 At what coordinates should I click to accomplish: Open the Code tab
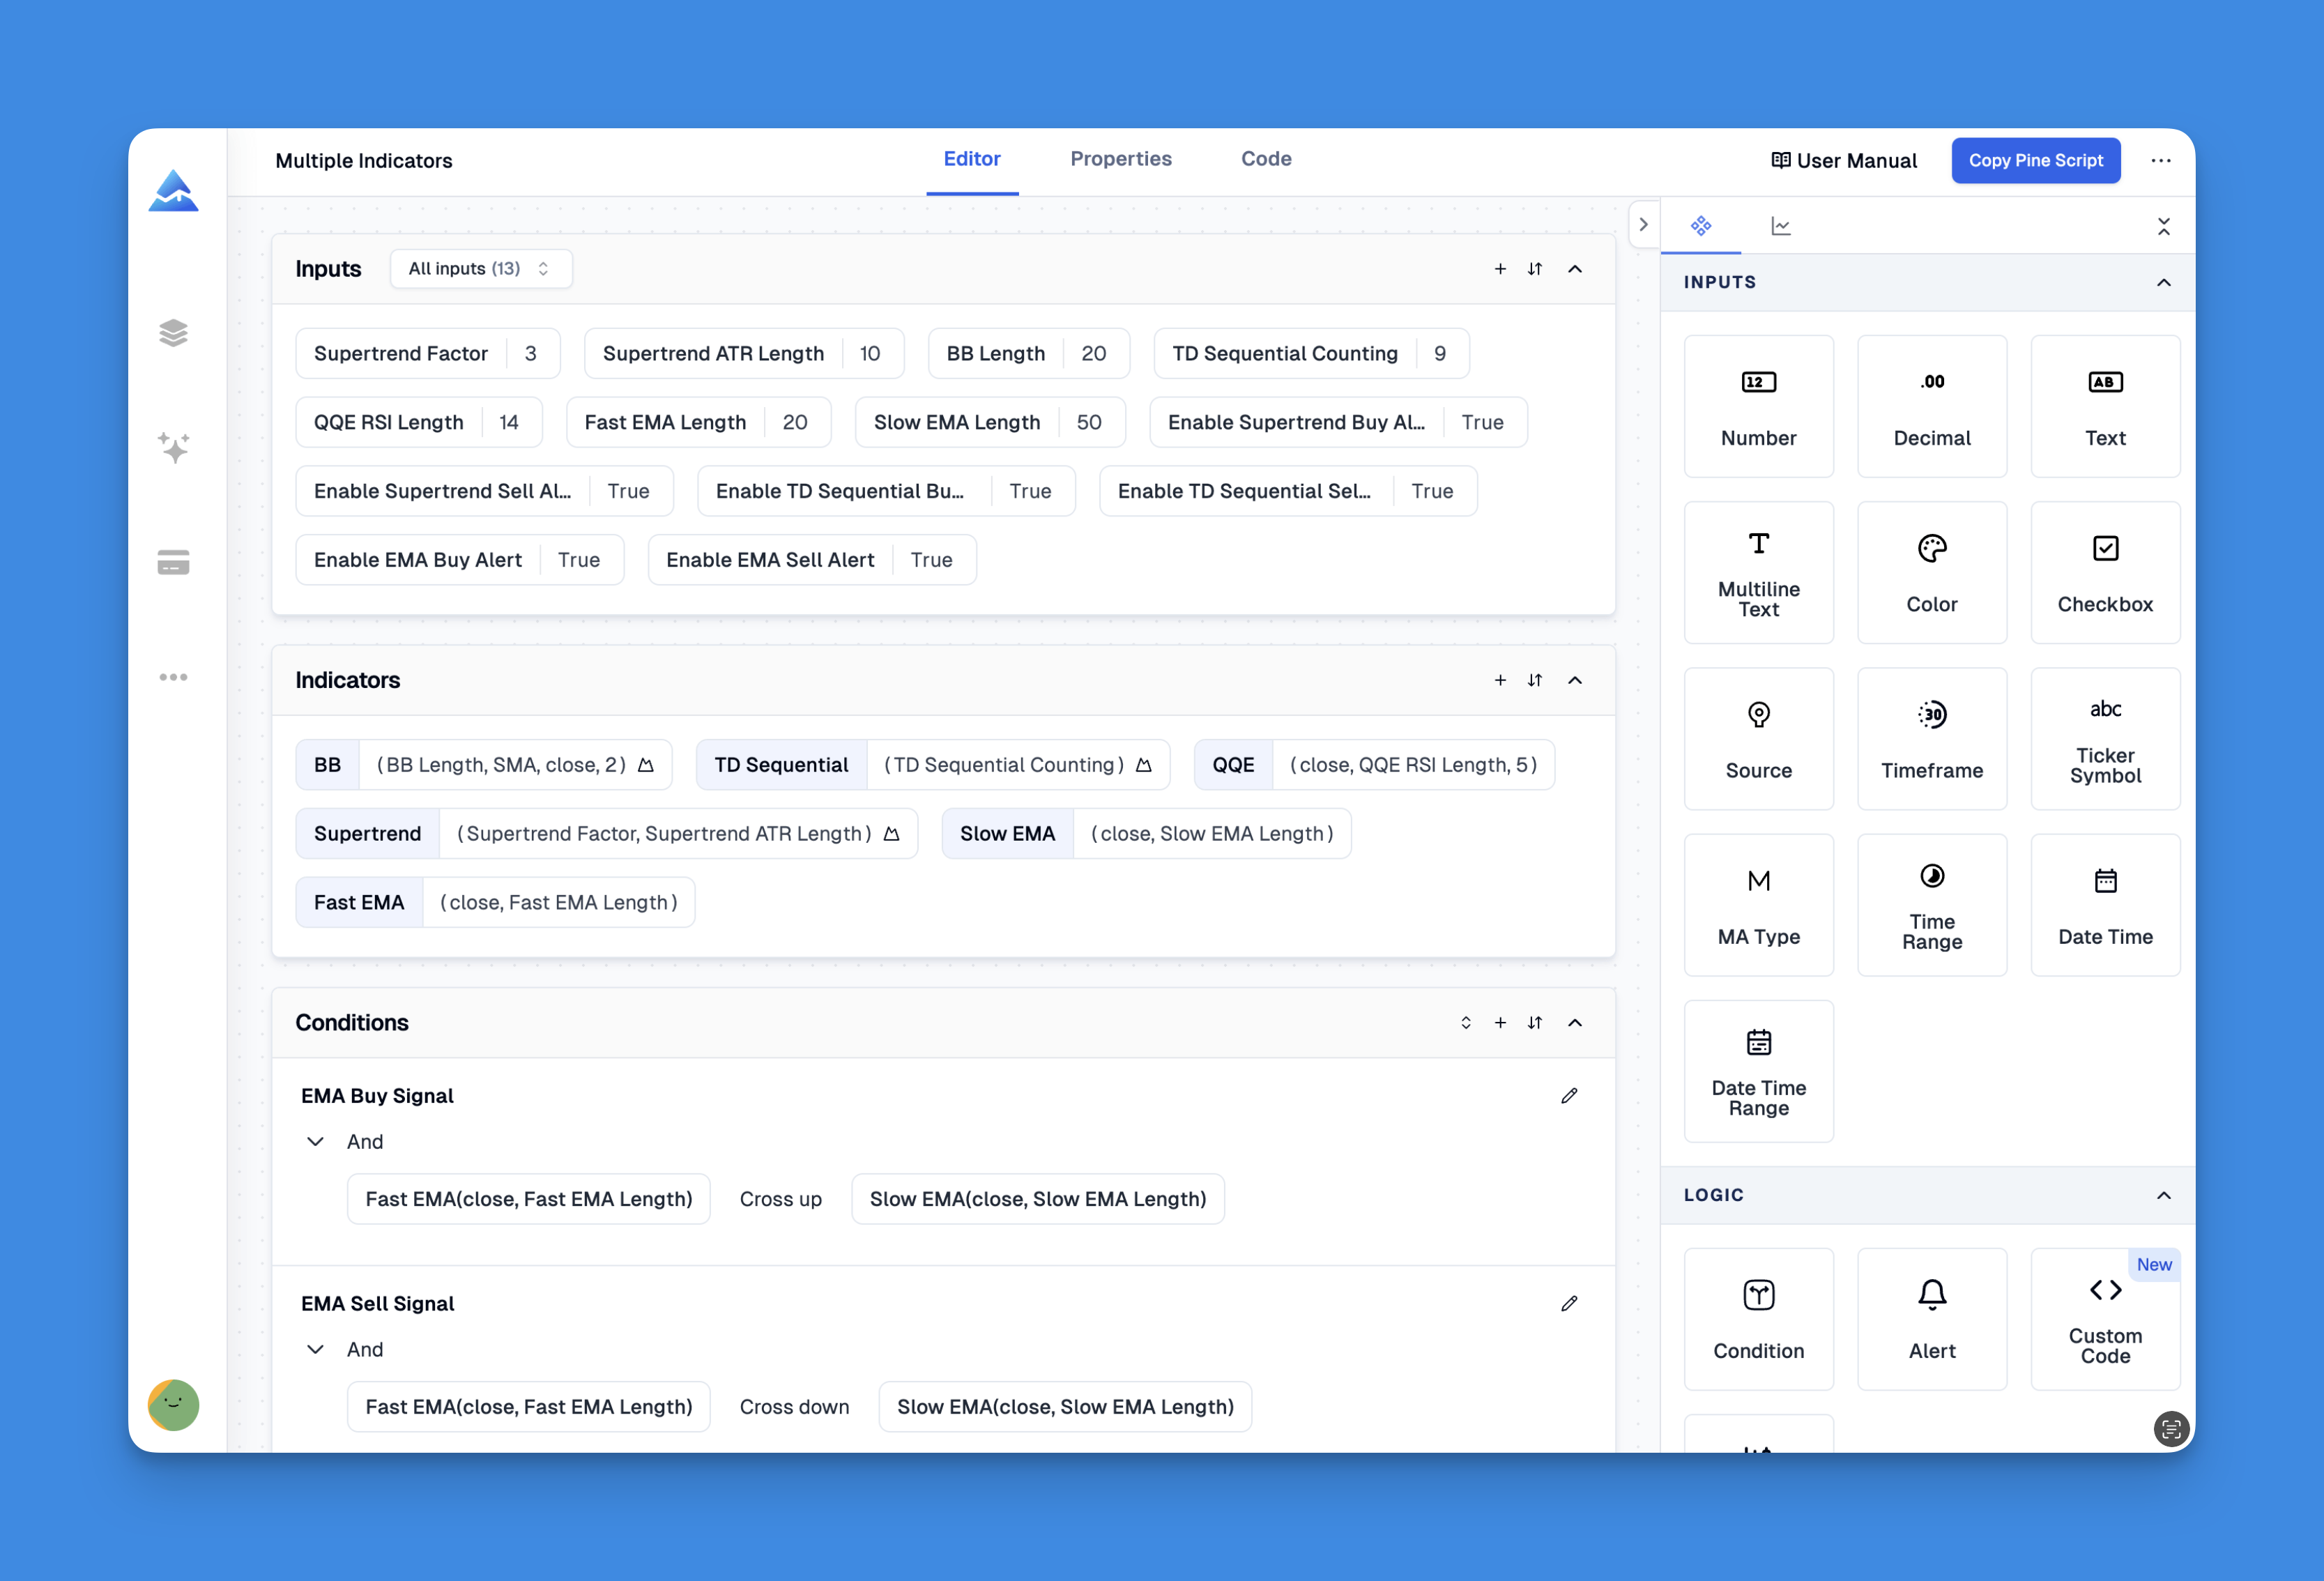point(1265,159)
